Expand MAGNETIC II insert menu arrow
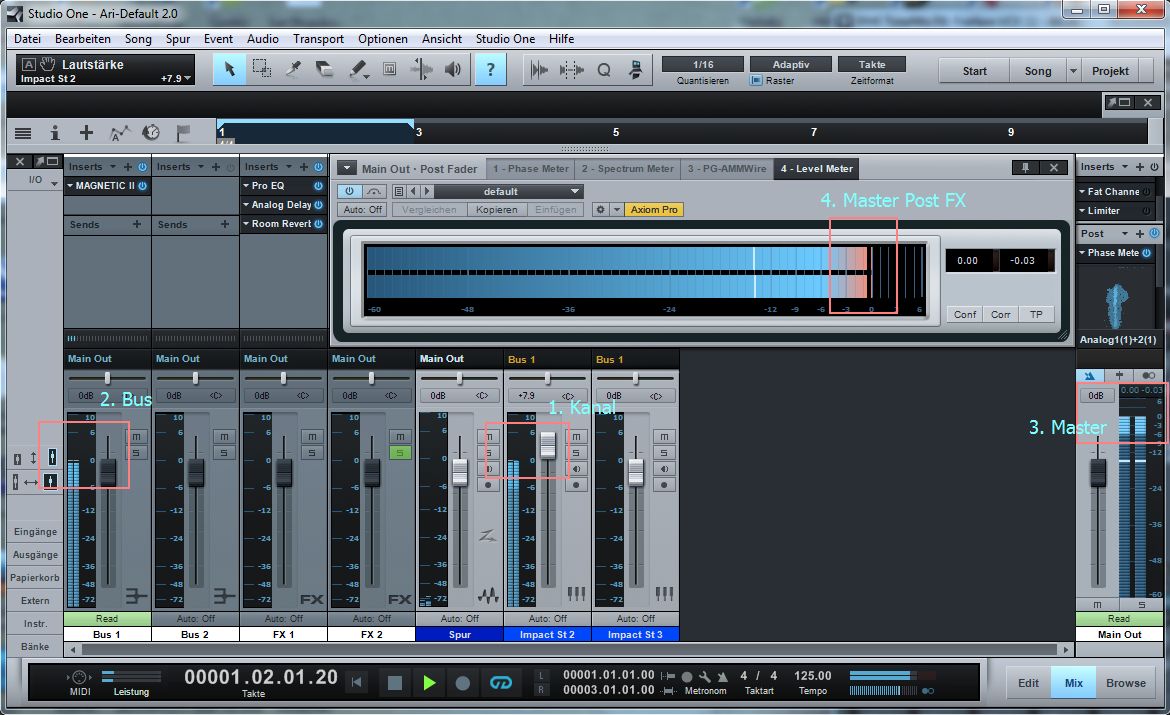The height and width of the screenshot is (715, 1170). (x=70, y=186)
